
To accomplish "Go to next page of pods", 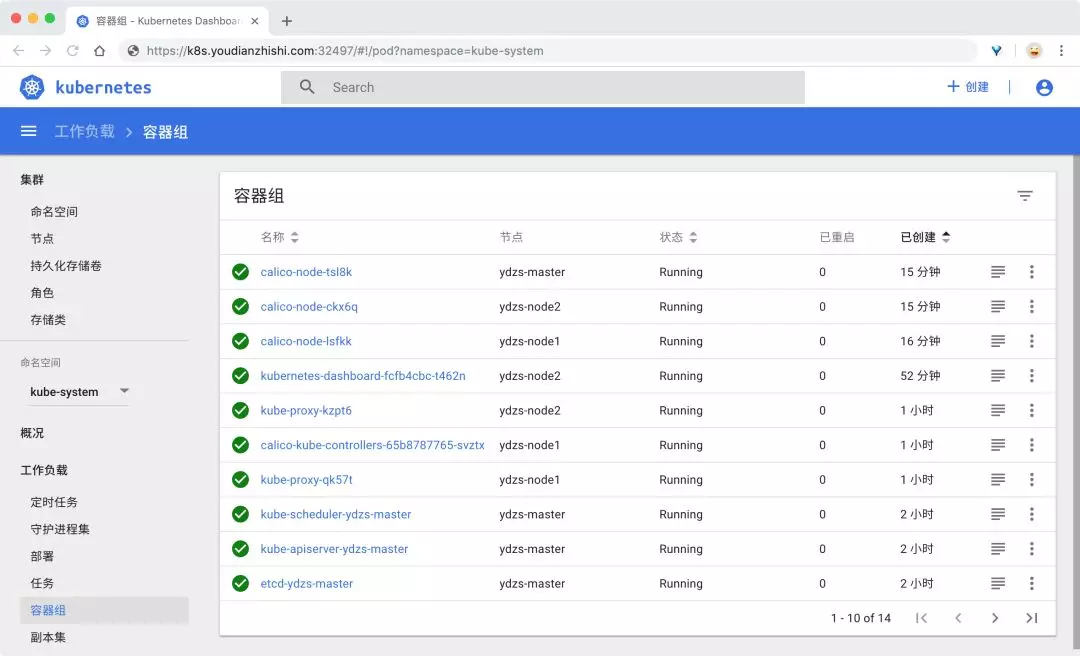I will point(995,618).
